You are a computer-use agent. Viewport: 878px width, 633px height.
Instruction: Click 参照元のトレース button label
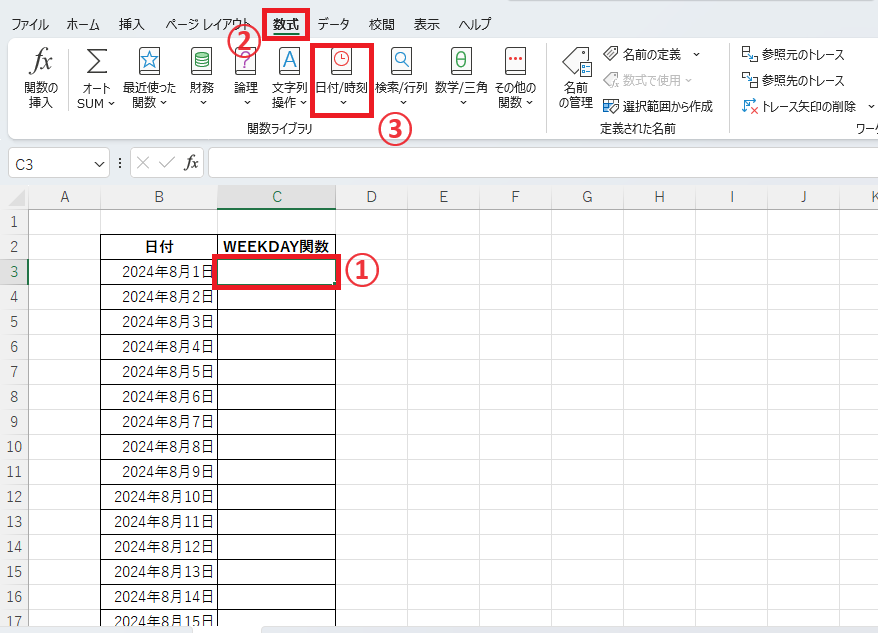point(803,55)
